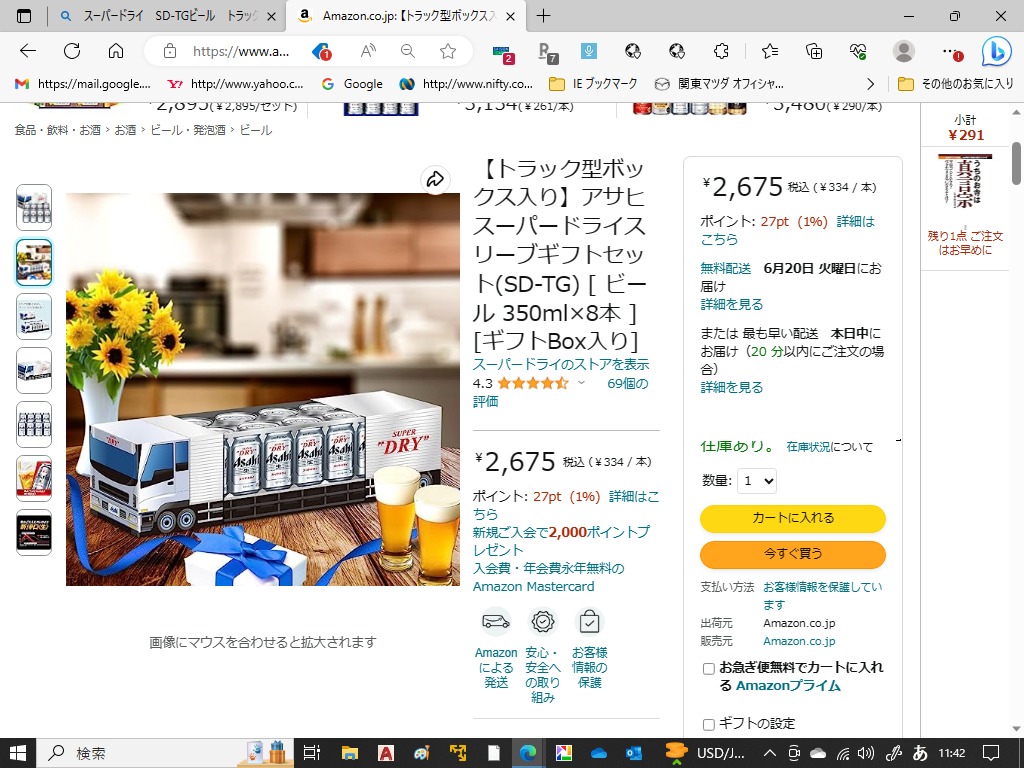Open the profile avatar icon

[904, 51]
